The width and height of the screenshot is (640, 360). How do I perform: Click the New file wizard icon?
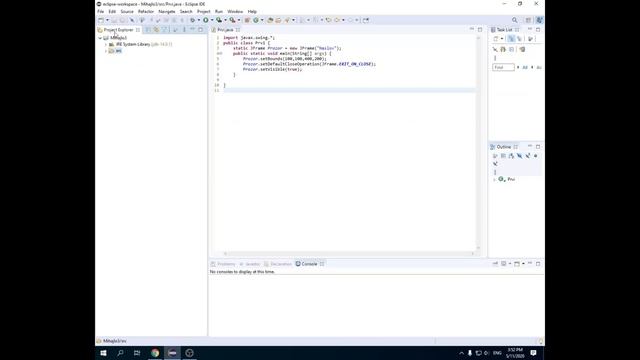(x=101, y=20)
